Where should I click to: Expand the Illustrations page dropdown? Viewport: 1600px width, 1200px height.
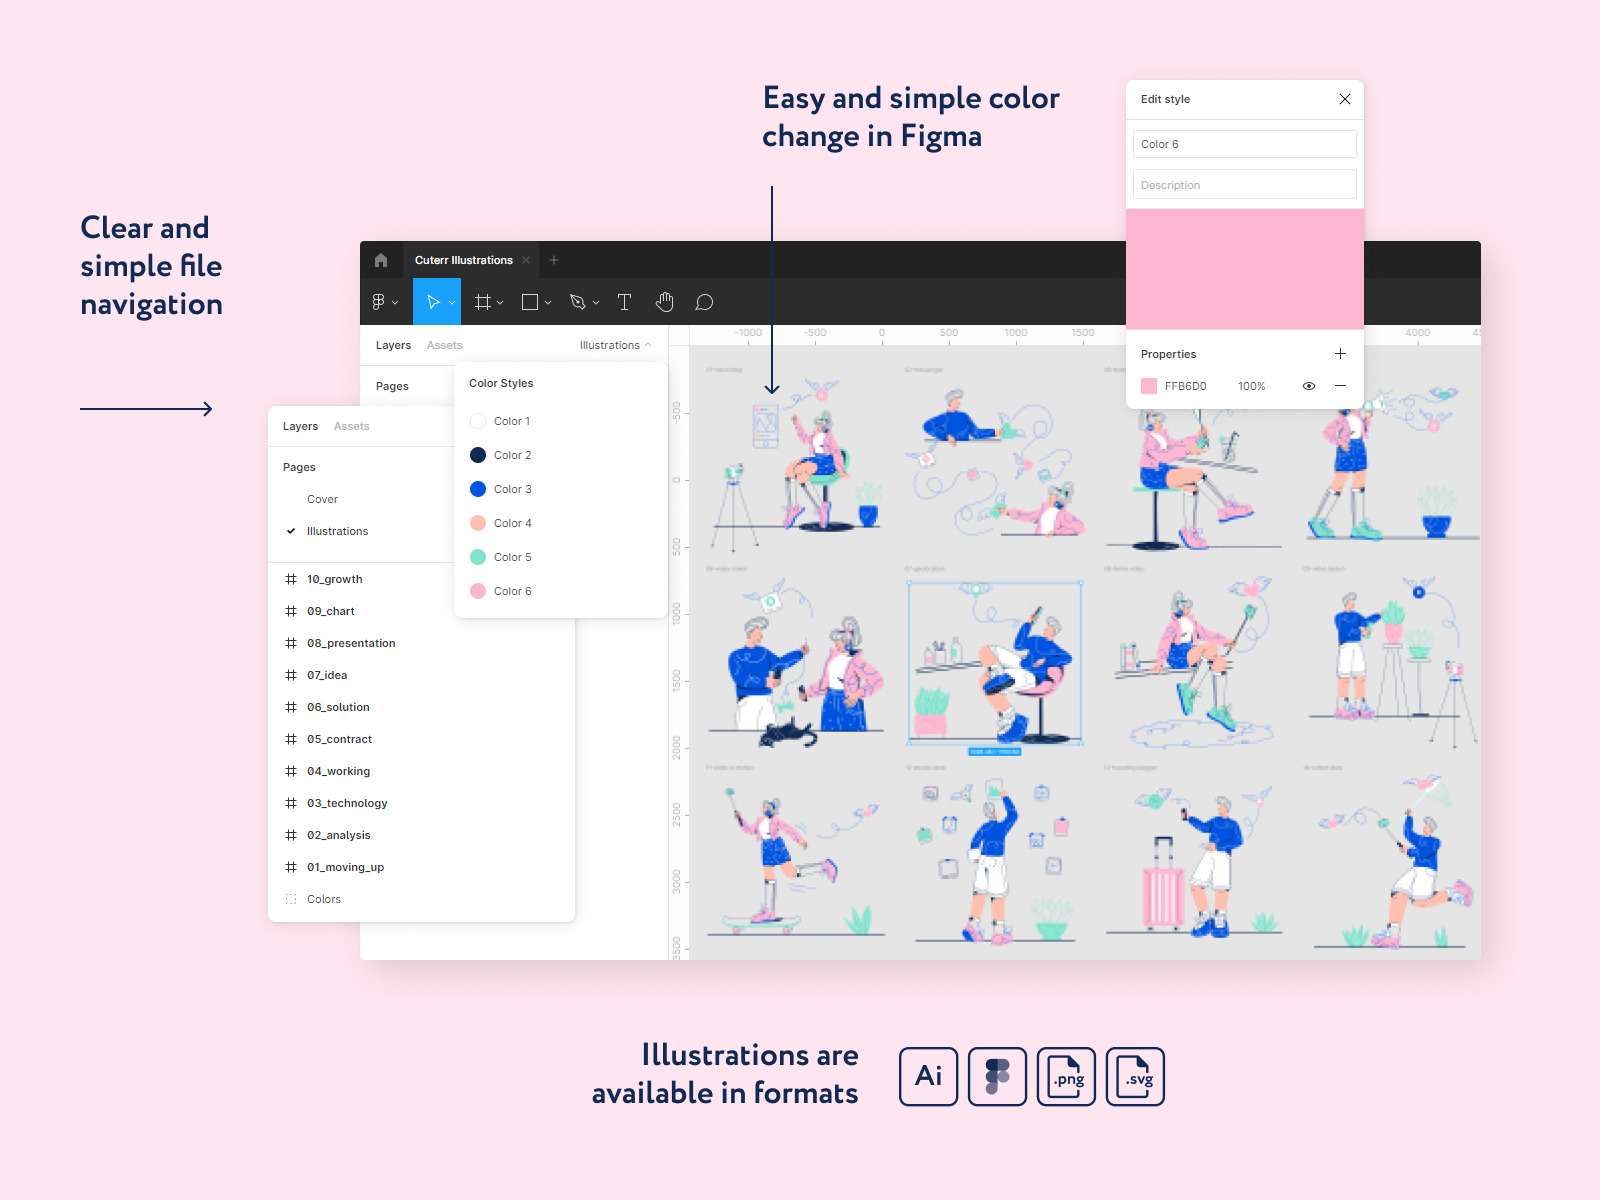click(x=615, y=345)
